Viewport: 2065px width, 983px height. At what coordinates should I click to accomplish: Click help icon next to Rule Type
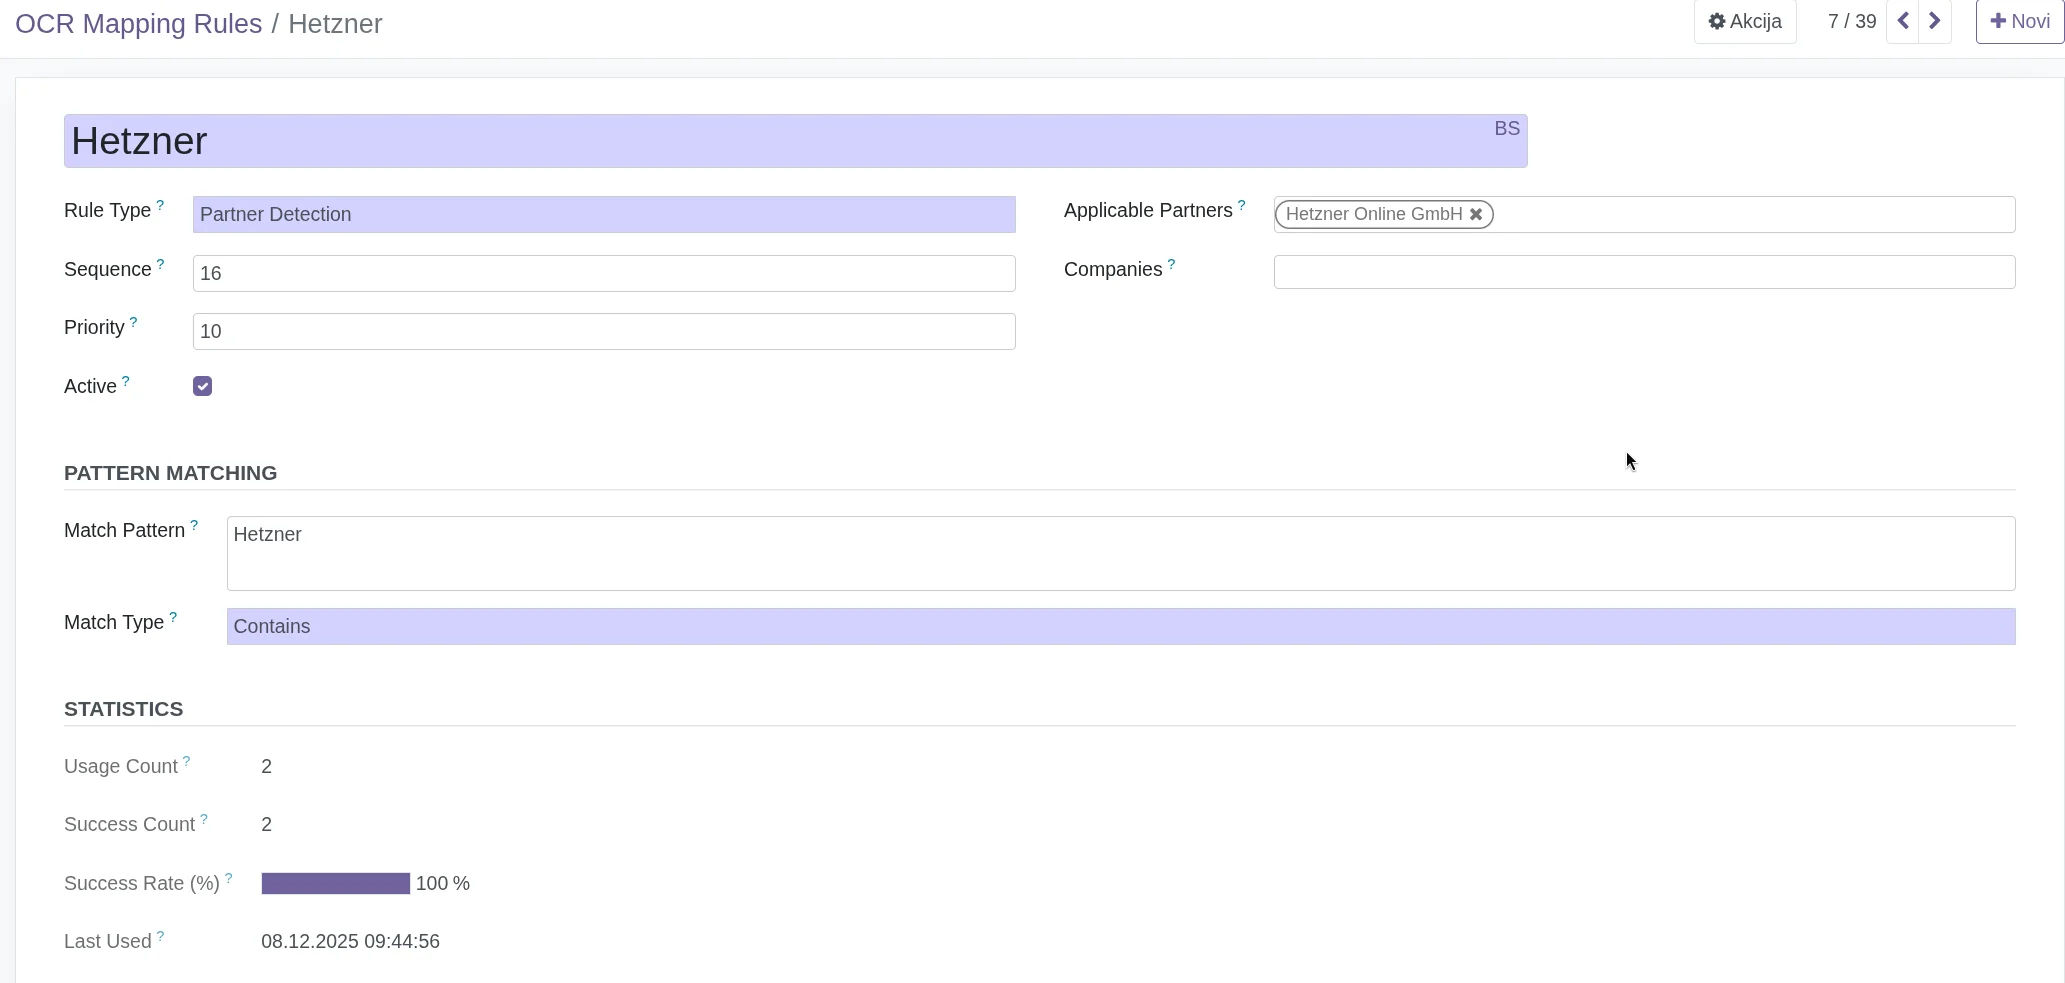click(x=160, y=205)
